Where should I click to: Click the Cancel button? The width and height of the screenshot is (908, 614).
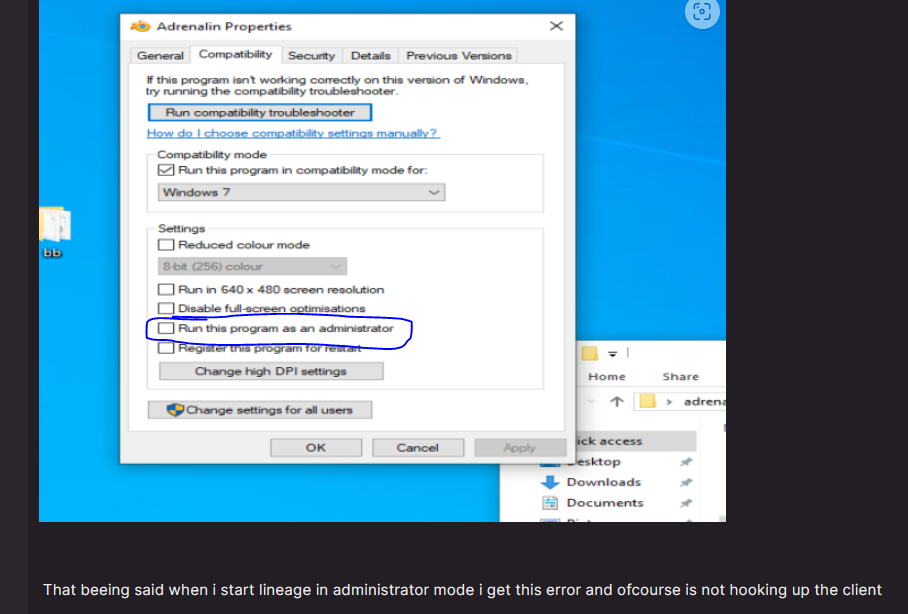pos(418,448)
